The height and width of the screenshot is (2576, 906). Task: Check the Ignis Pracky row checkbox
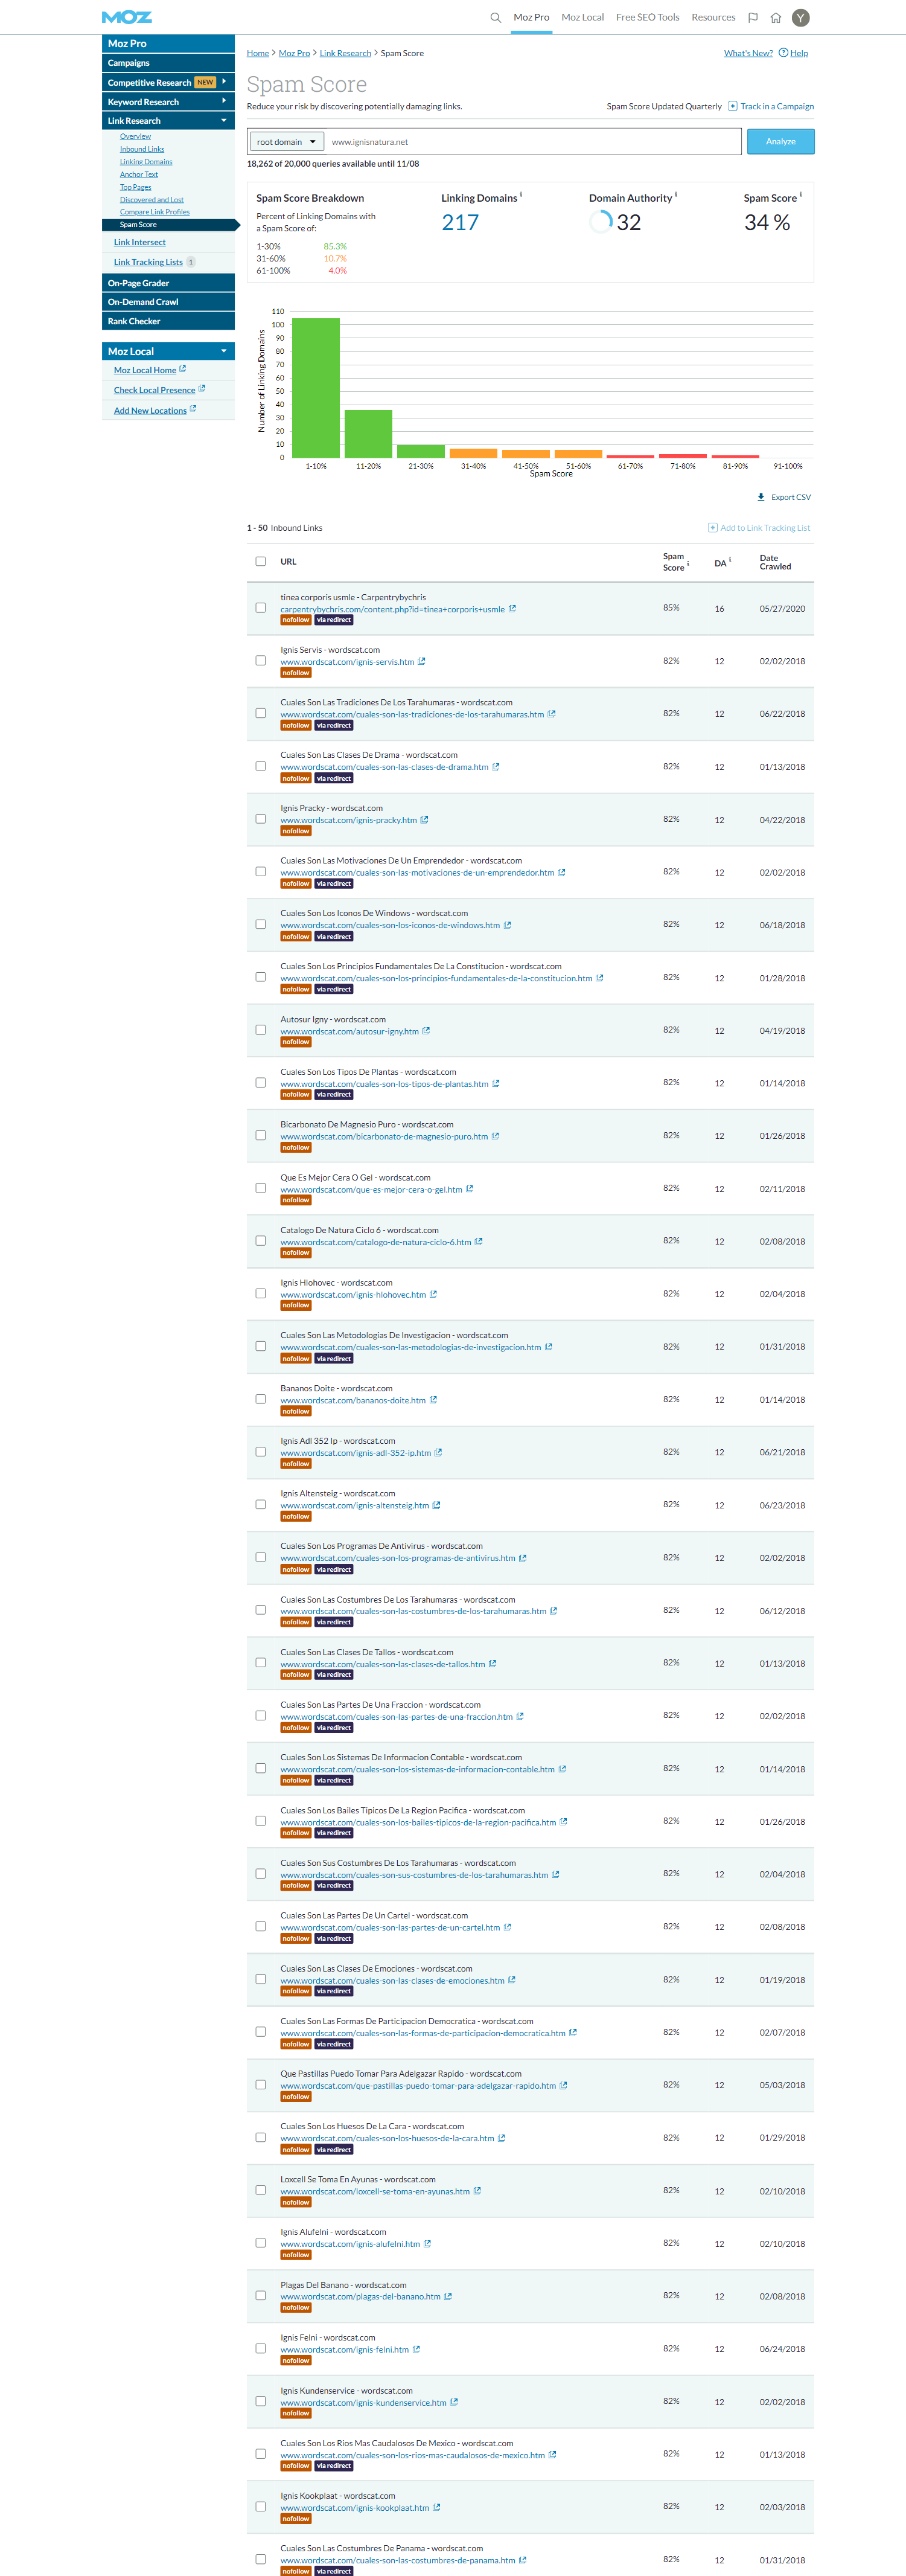(260, 819)
